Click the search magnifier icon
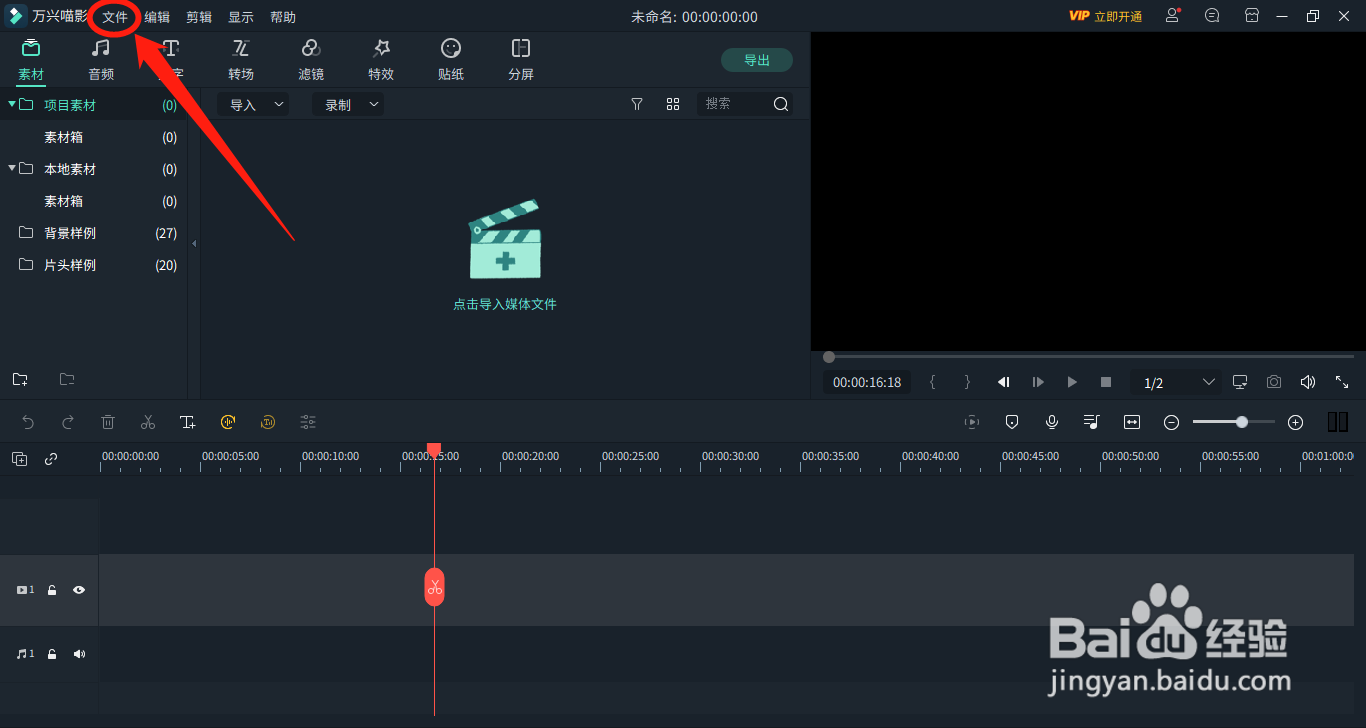 pyautogui.click(x=781, y=104)
